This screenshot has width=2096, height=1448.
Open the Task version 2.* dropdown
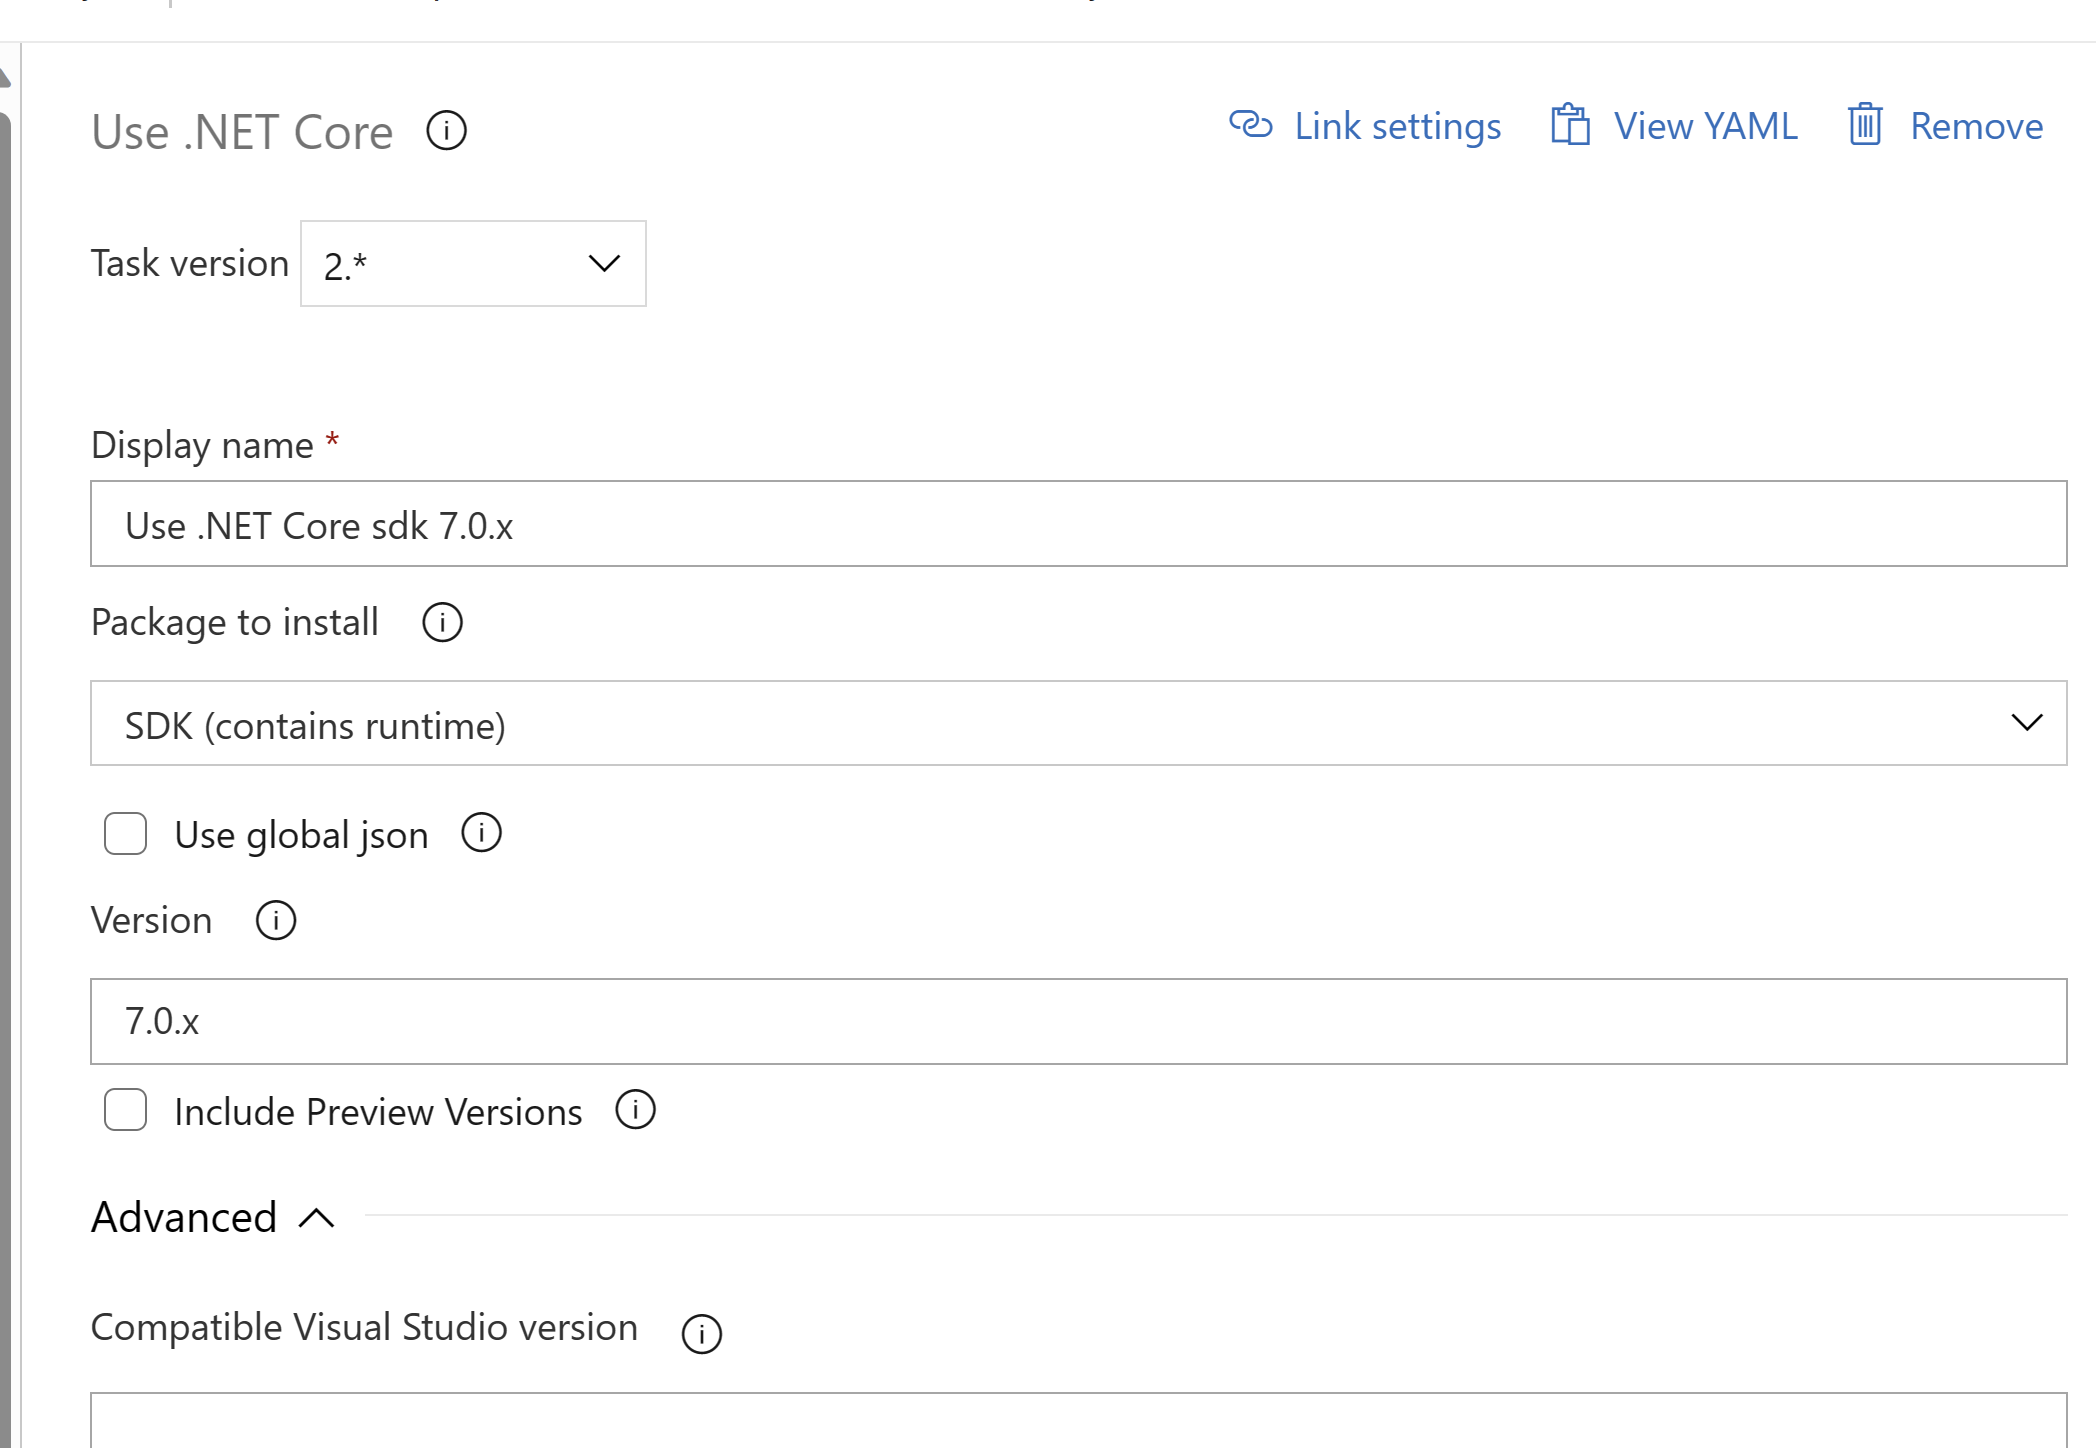pyautogui.click(x=471, y=264)
